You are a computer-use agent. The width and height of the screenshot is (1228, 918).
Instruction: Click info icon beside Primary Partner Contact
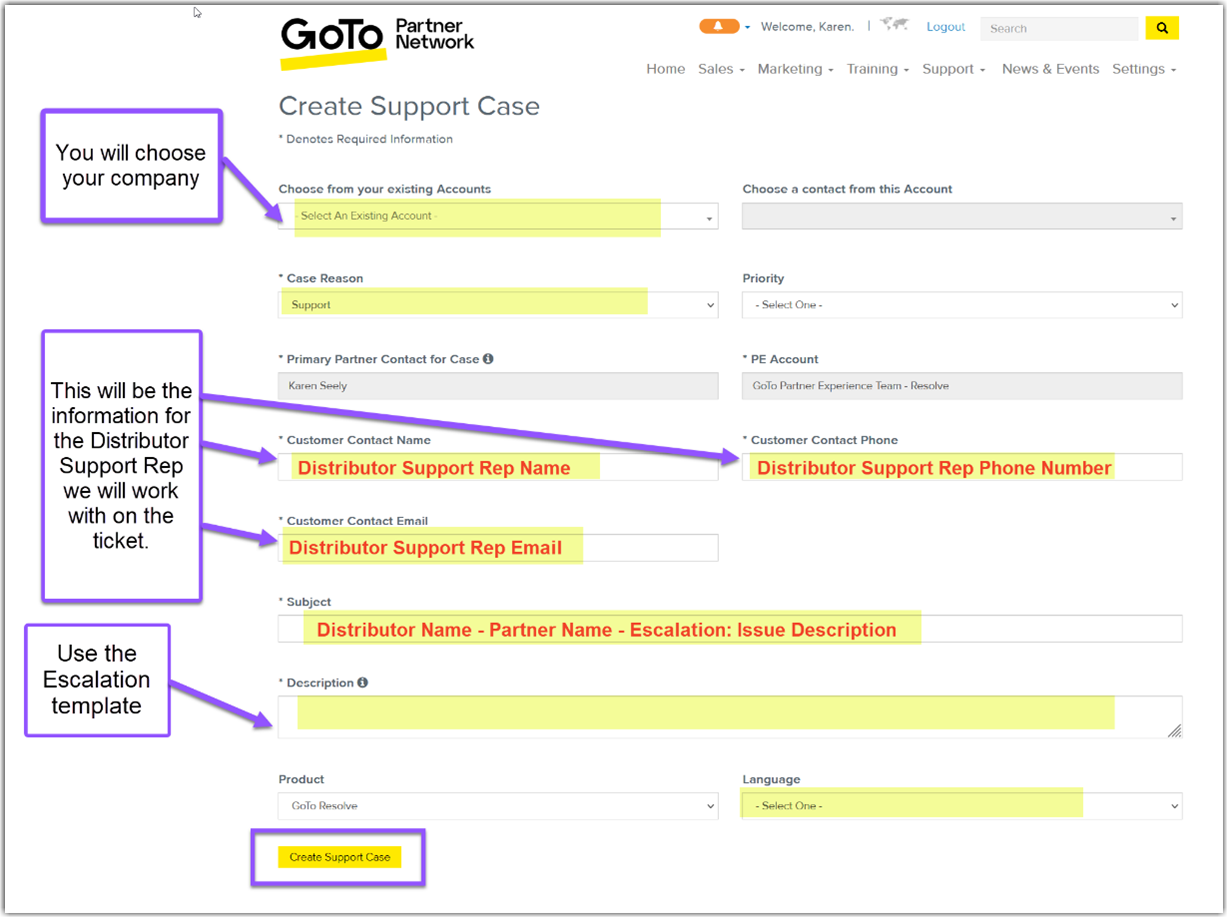click(x=488, y=359)
